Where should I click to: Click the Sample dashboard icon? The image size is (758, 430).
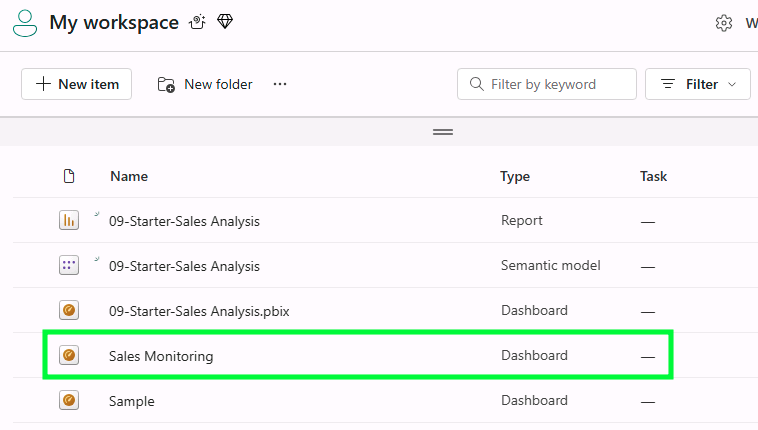(69, 400)
